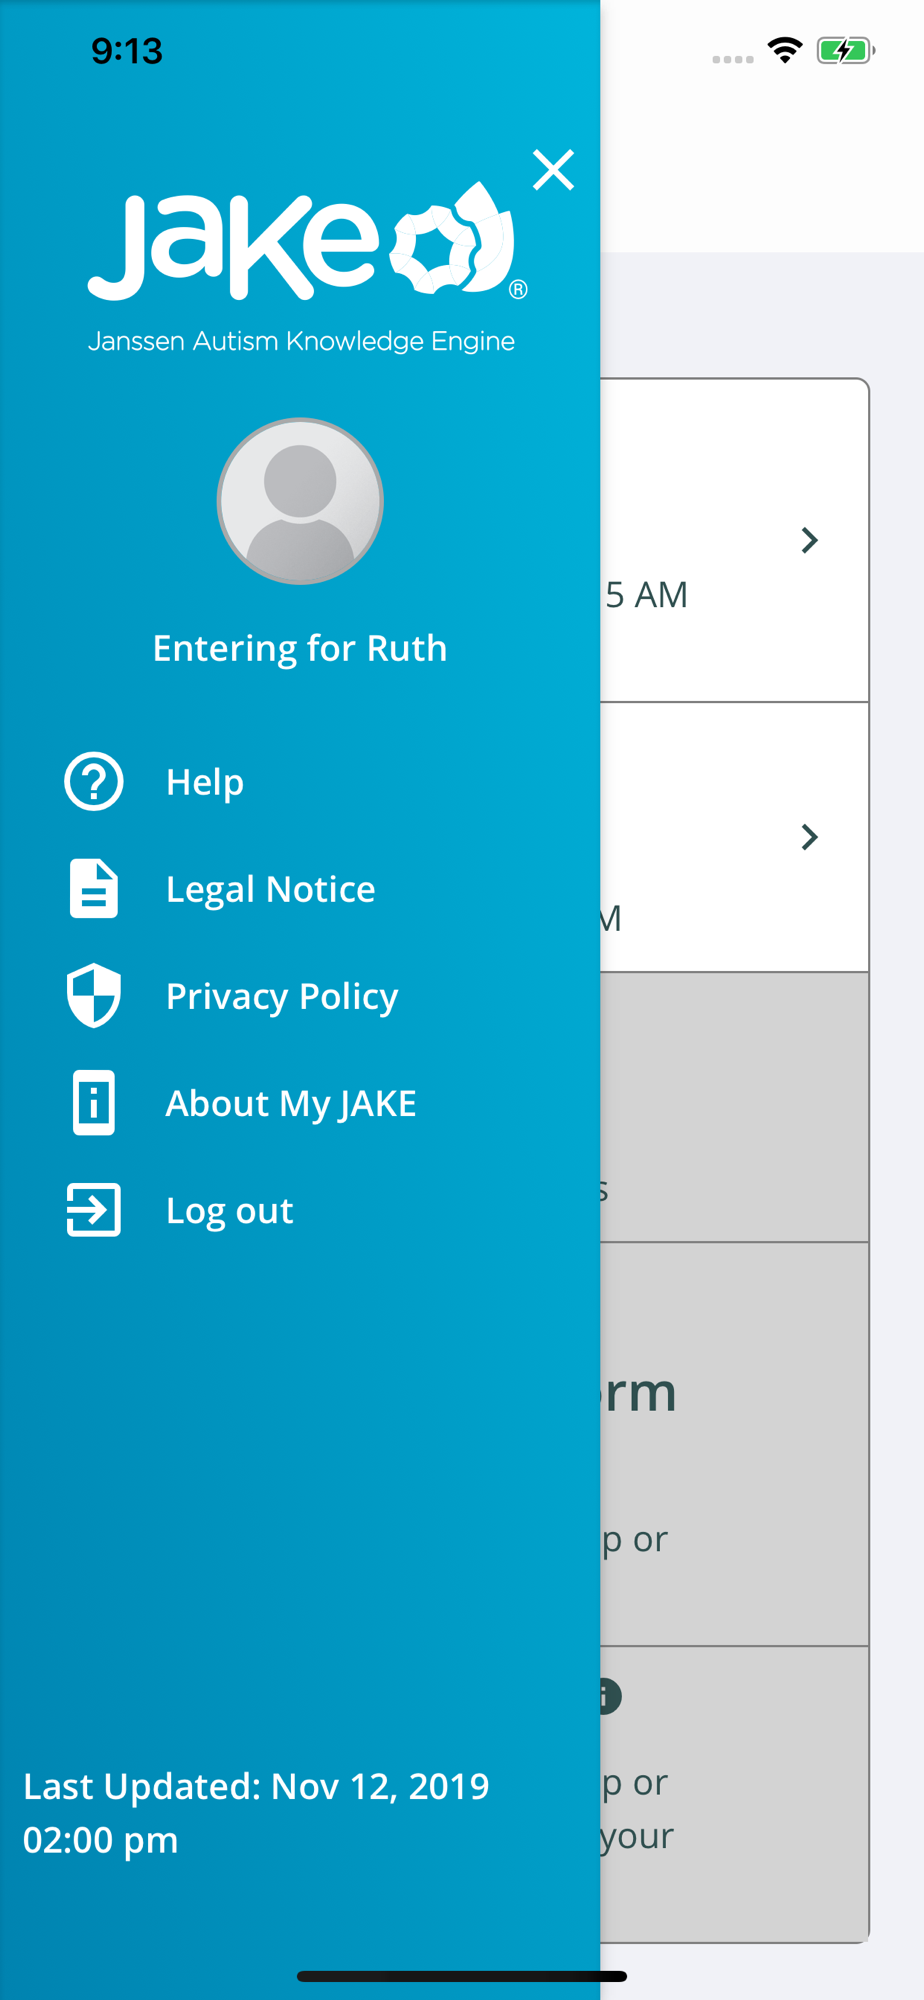The image size is (924, 2000).
Task: Tap the partially hidden info circle icon
Action: coord(609,1696)
